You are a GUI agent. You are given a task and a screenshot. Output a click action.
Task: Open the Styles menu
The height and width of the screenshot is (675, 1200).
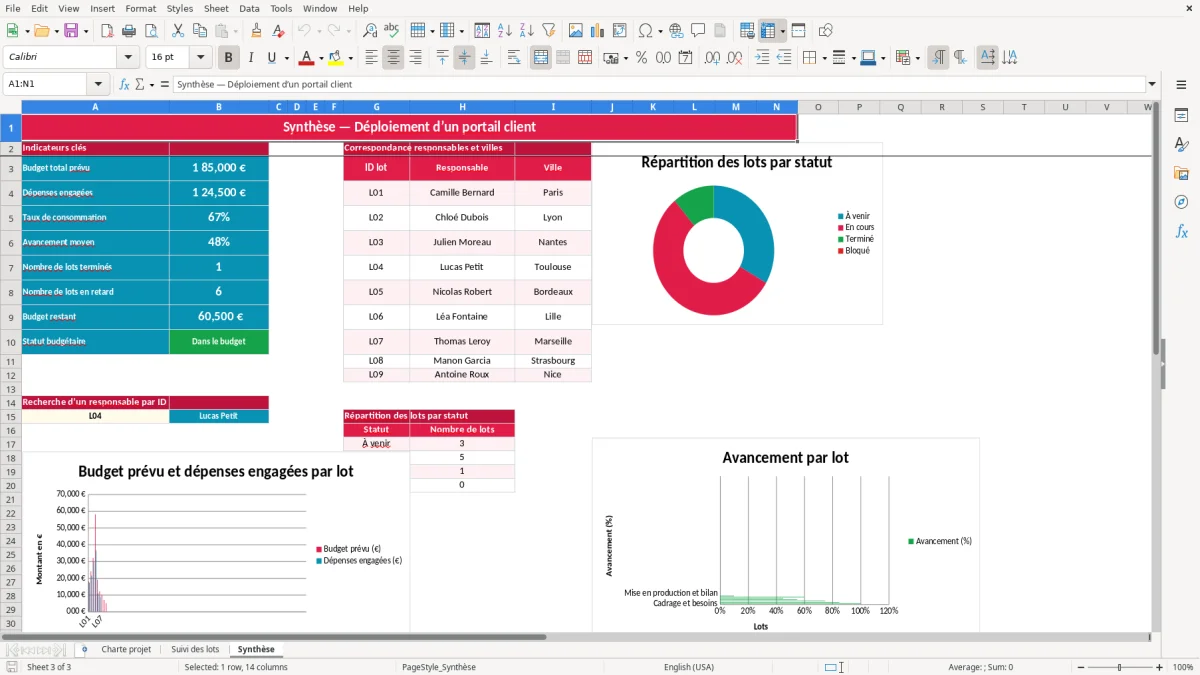tap(180, 8)
